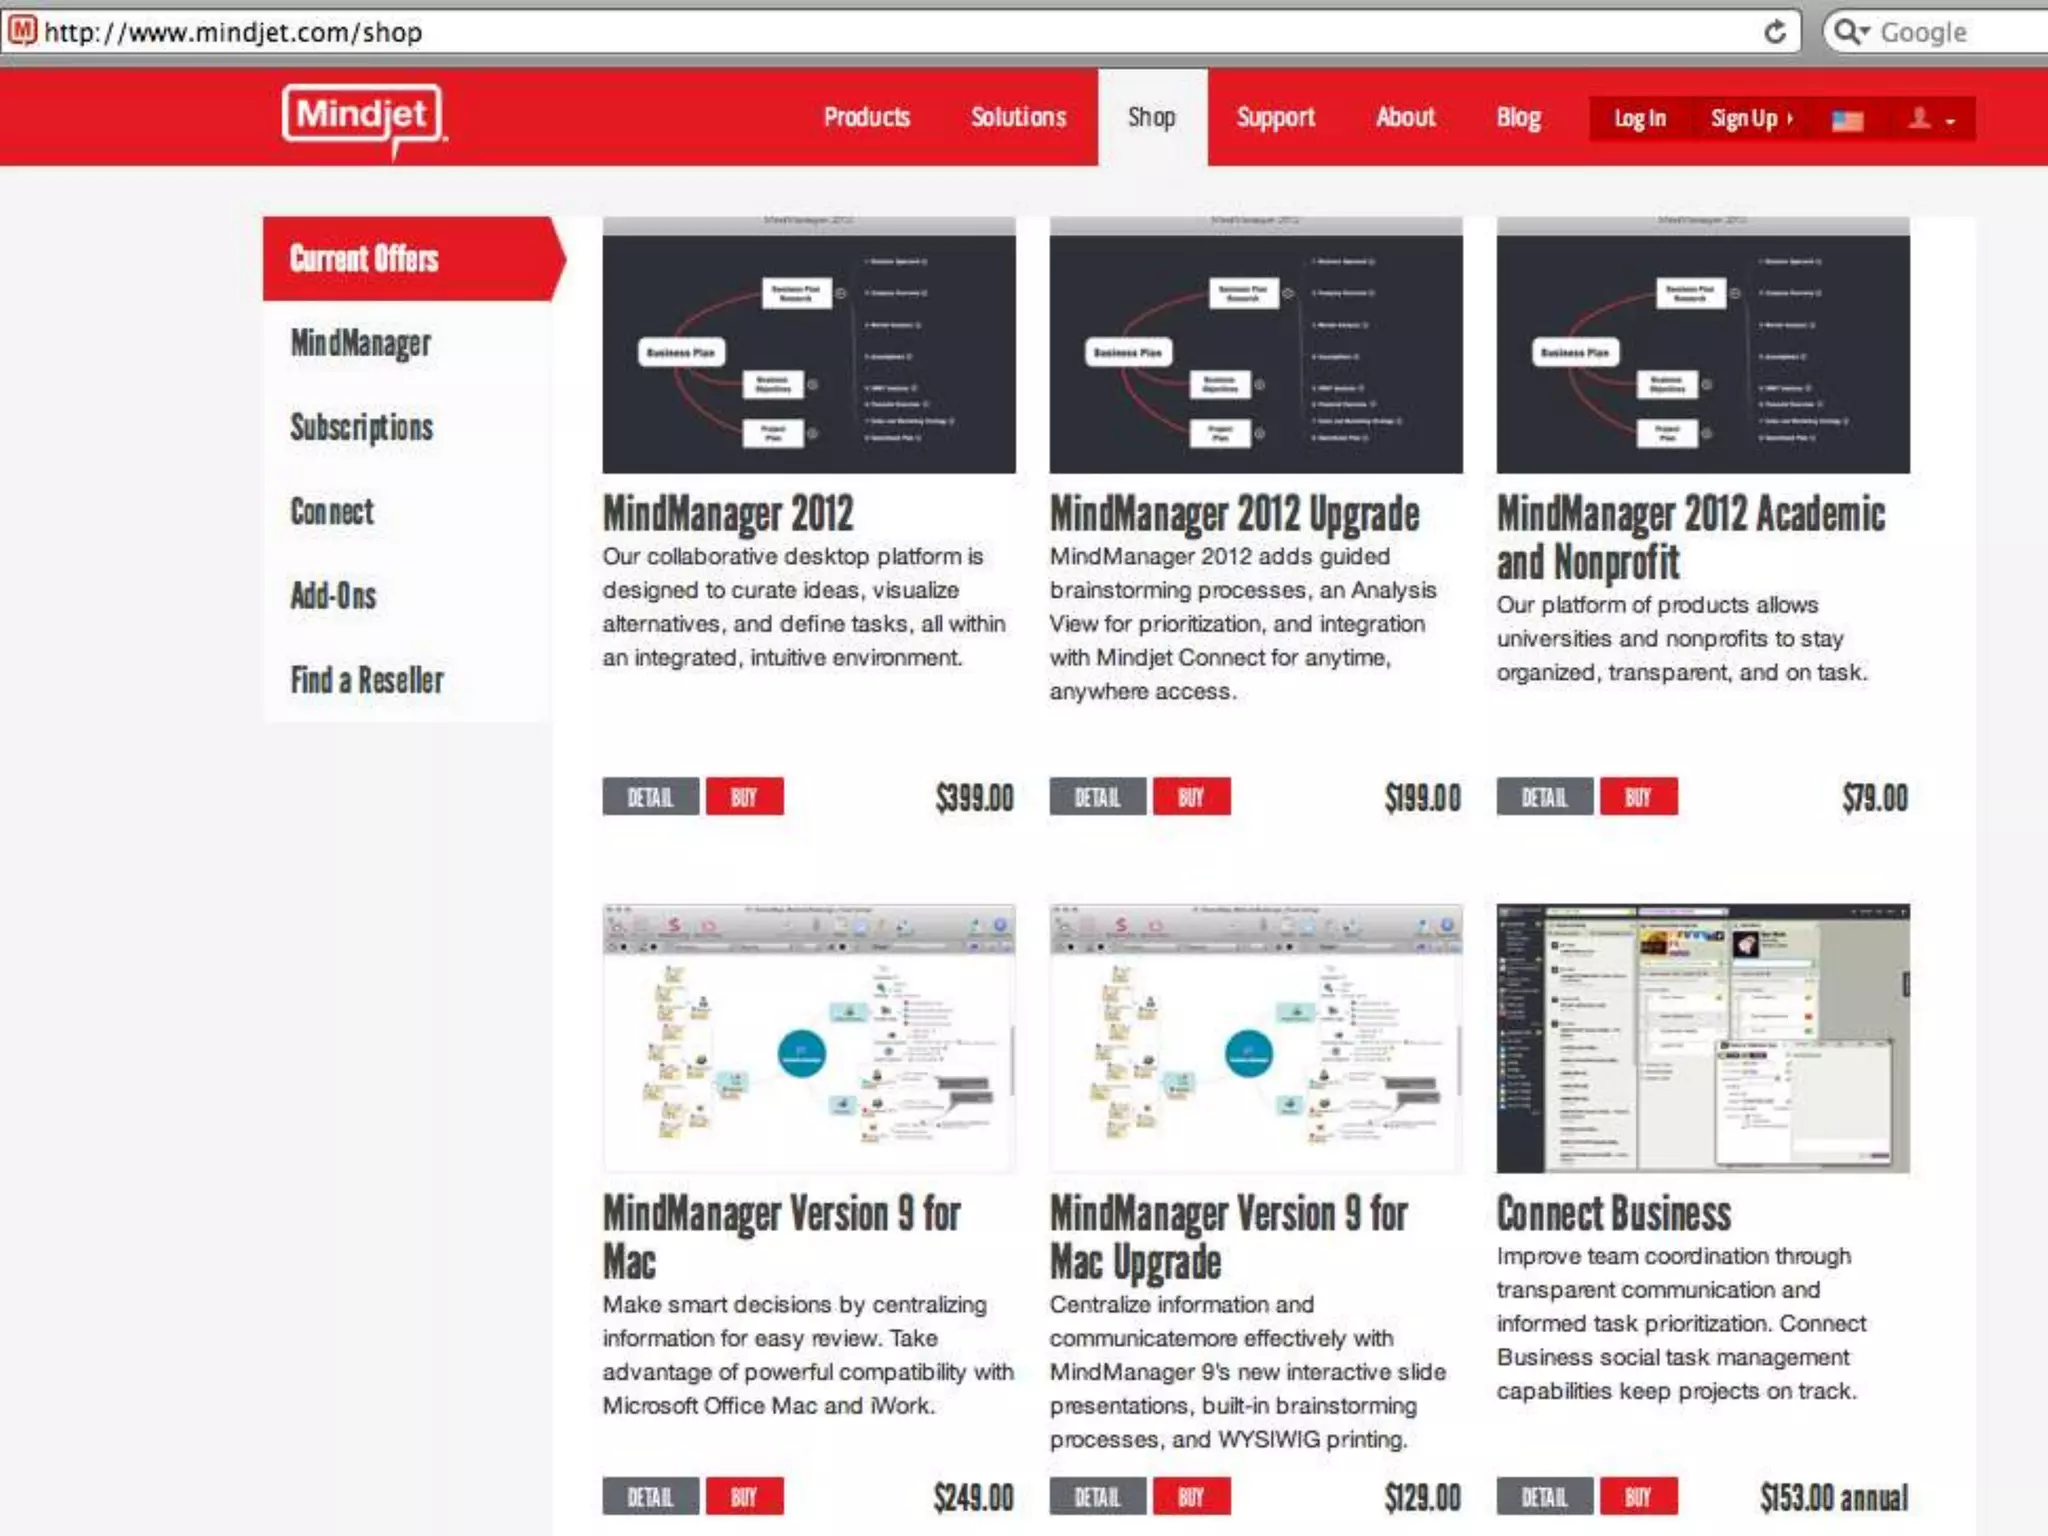The height and width of the screenshot is (1536, 2048).
Task: Open Find a Reseller sidebar link
Action: click(366, 680)
